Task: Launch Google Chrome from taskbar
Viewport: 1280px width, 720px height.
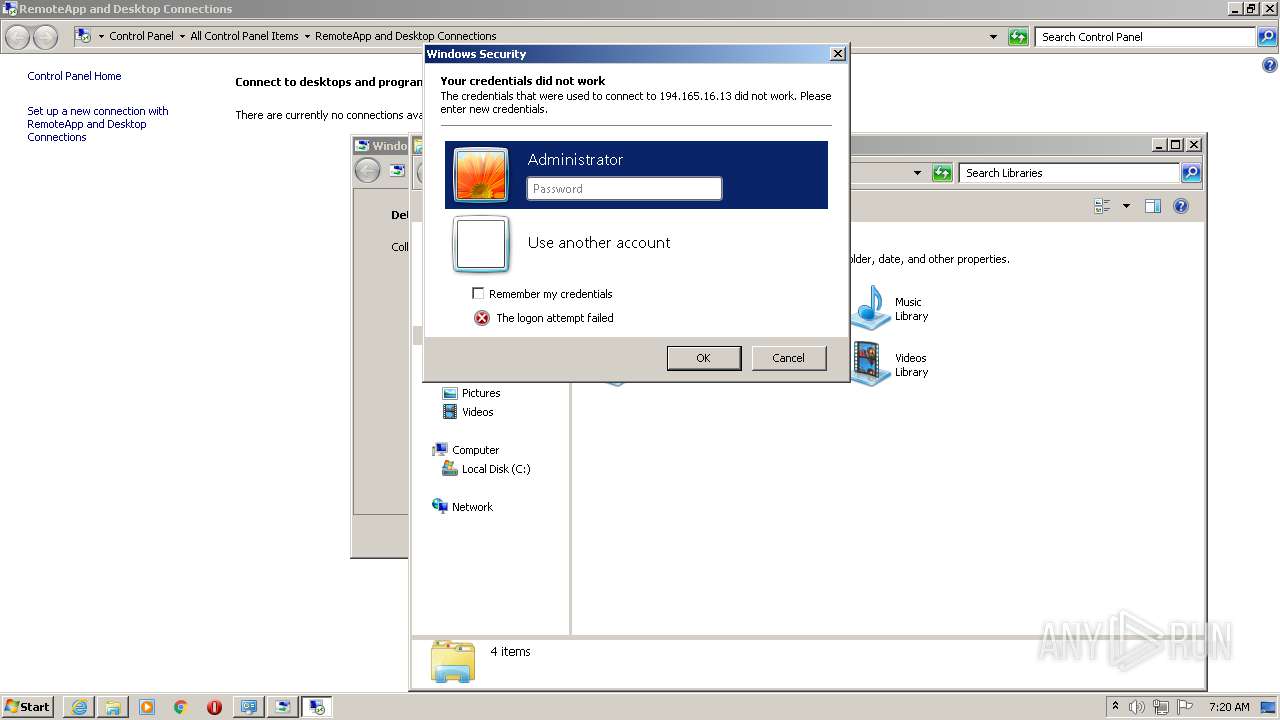Action: click(181, 707)
